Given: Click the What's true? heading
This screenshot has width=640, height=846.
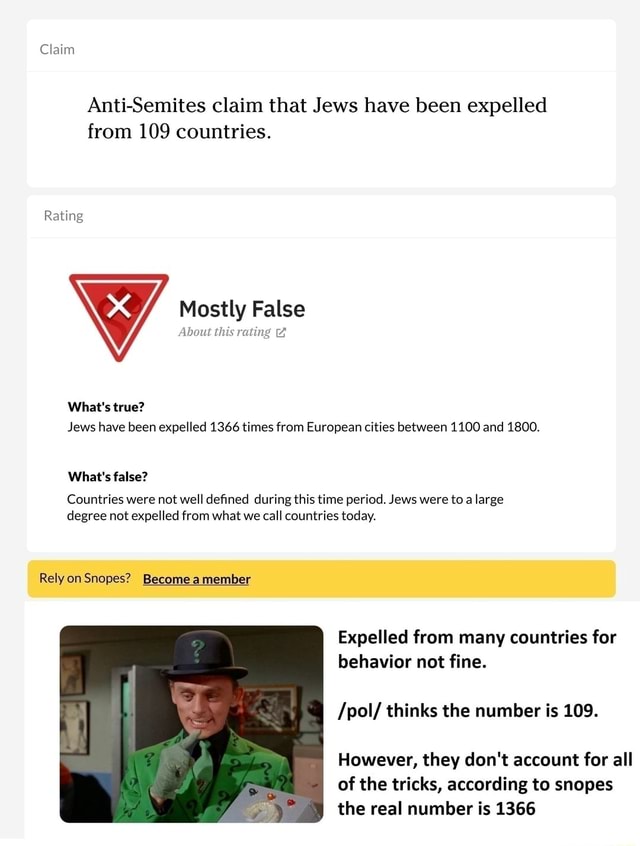Looking at the screenshot, I should [106, 407].
